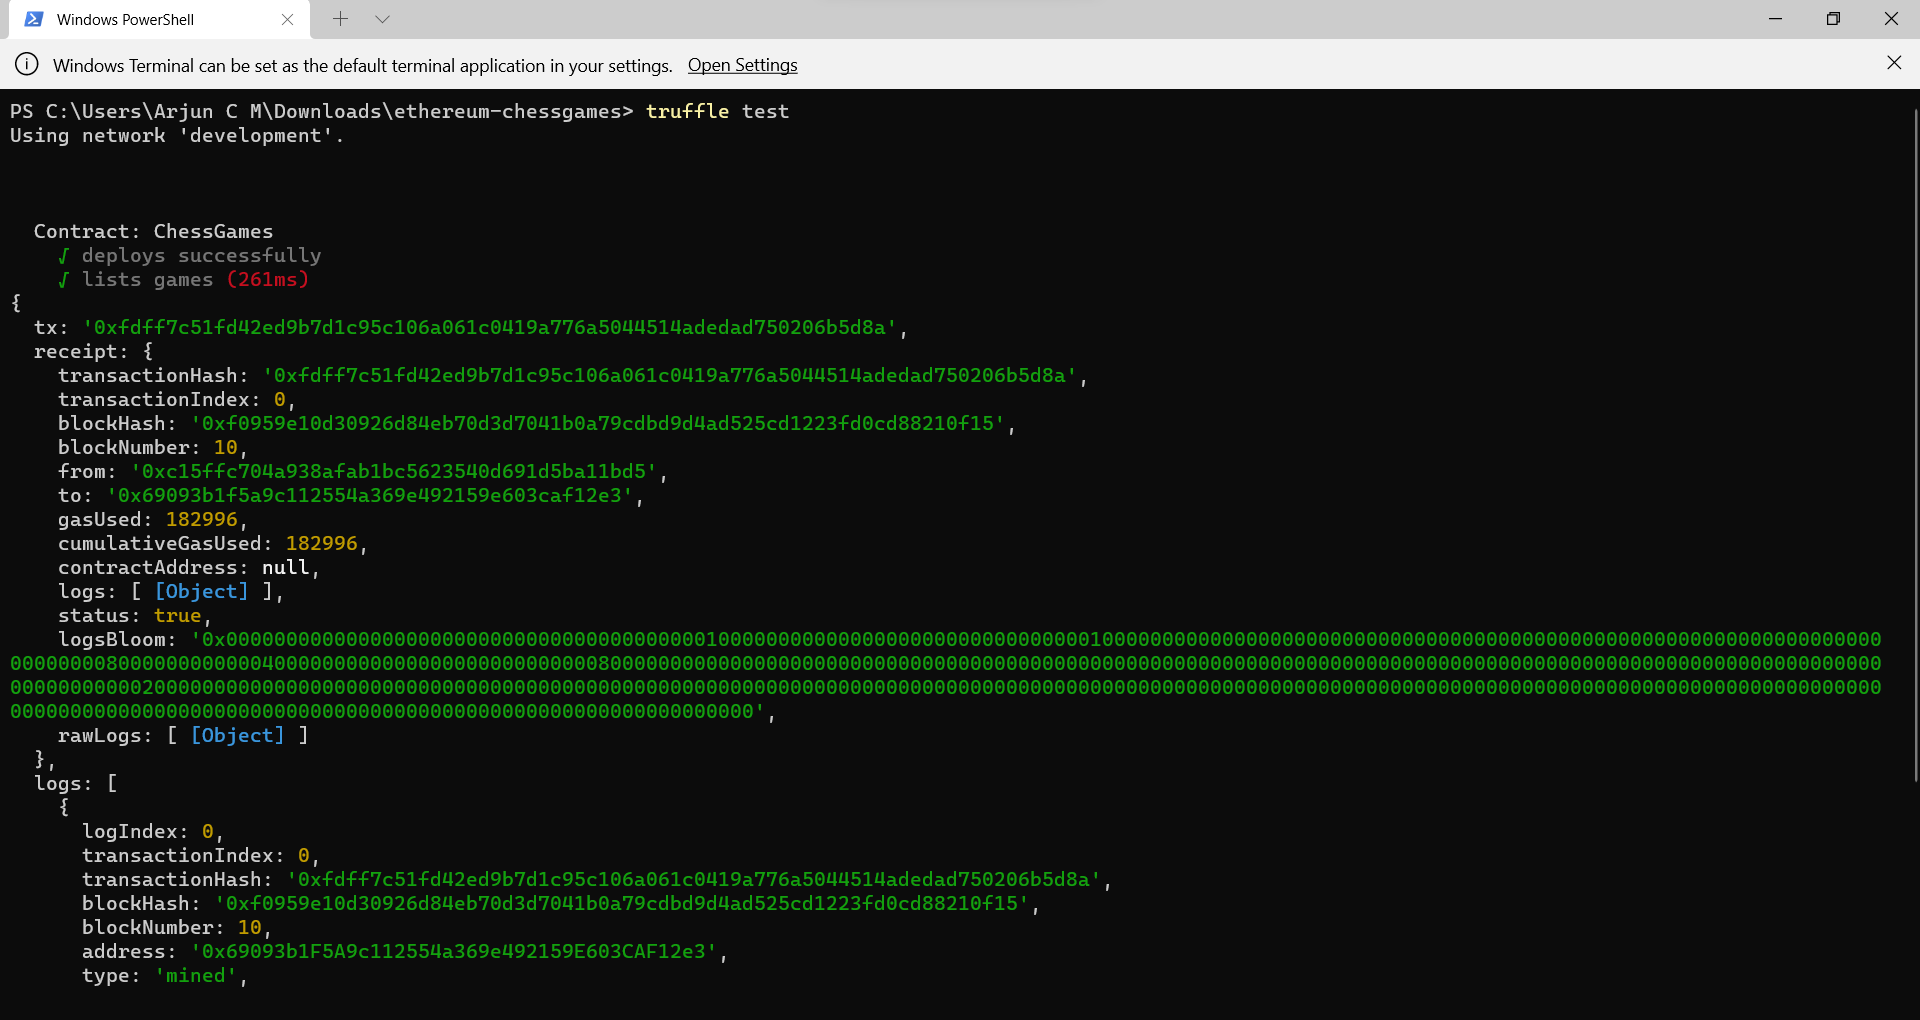Click the 'from:' address value
This screenshot has height=1020, width=1920.
coord(394,471)
